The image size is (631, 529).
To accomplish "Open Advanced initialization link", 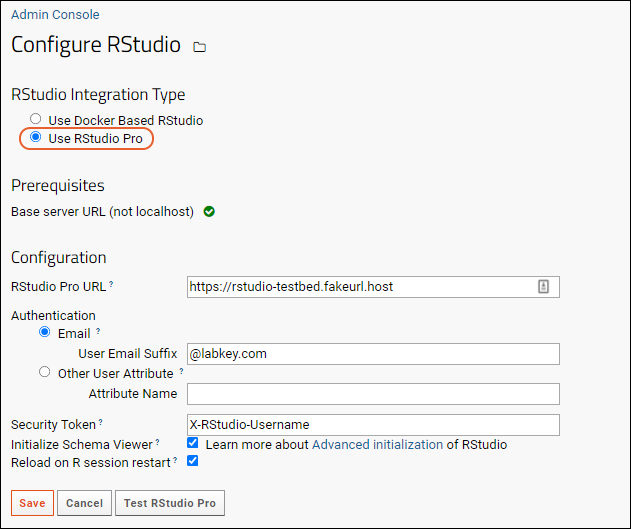I will pyautogui.click(x=377, y=445).
